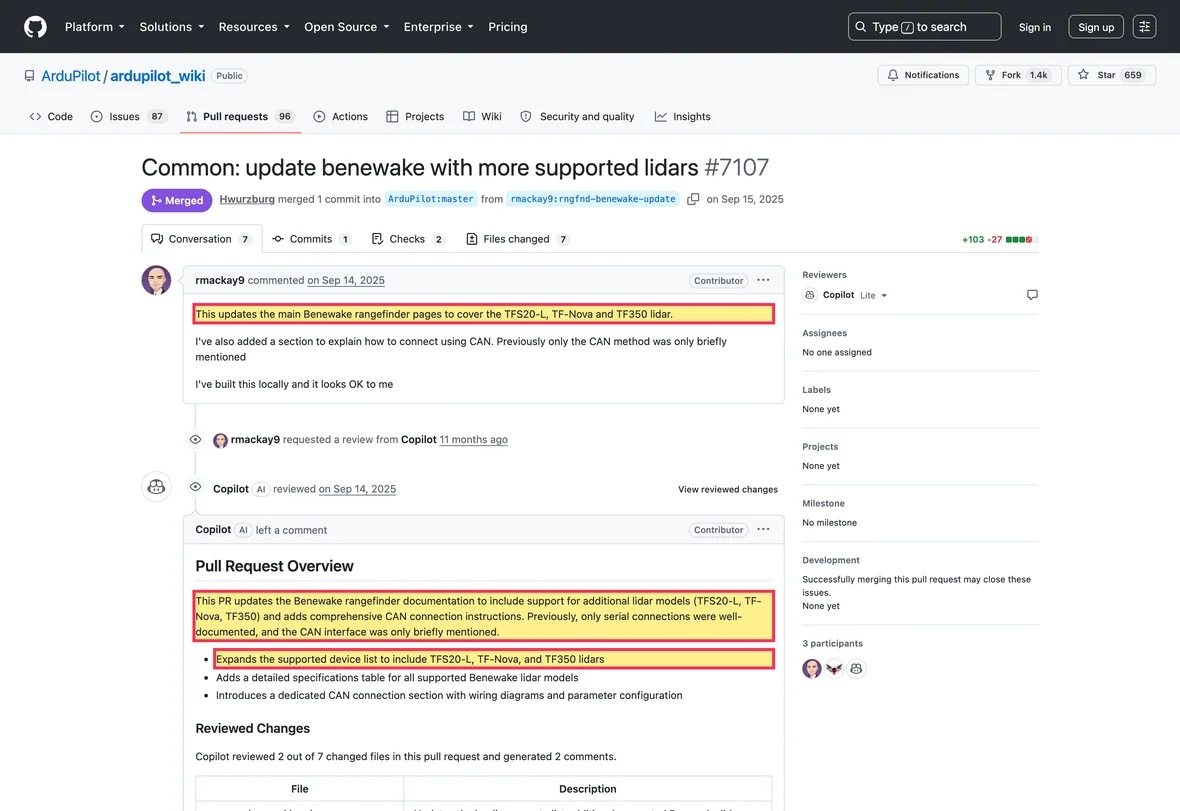This screenshot has width=1180, height=811.
Task: Click the Notifications bell button
Action: tap(923, 75)
